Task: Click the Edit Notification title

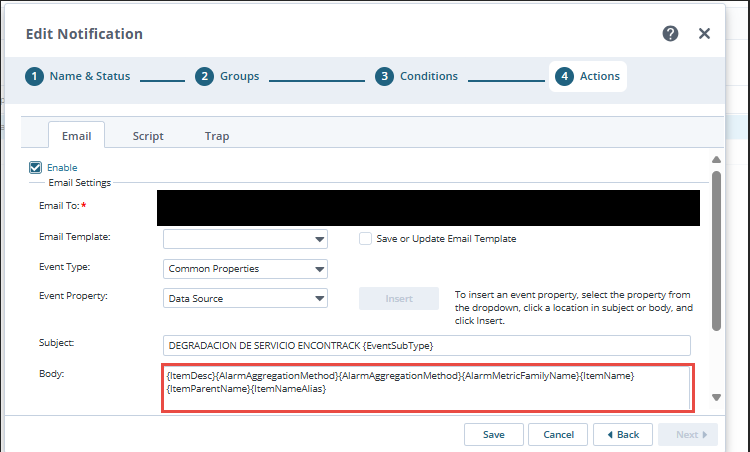Action: click(84, 34)
